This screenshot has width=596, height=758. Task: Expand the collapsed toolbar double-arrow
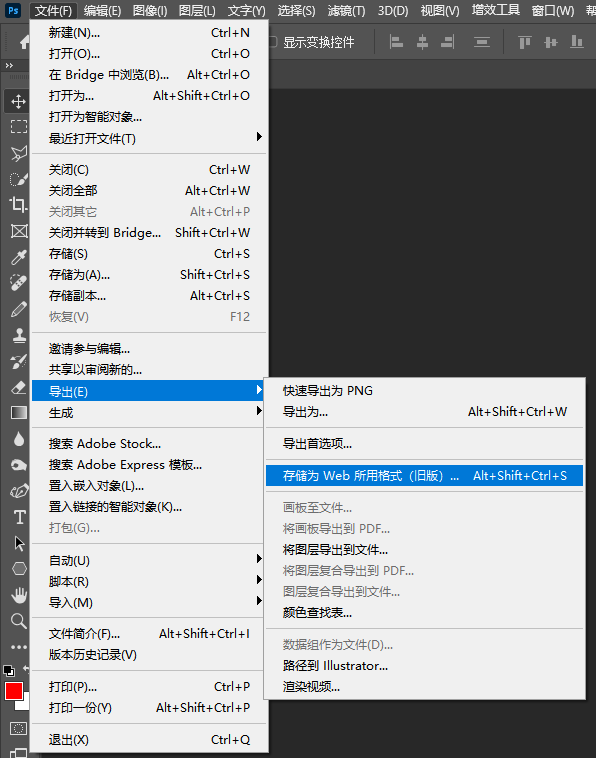pyautogui.click(x=9, y=66)
